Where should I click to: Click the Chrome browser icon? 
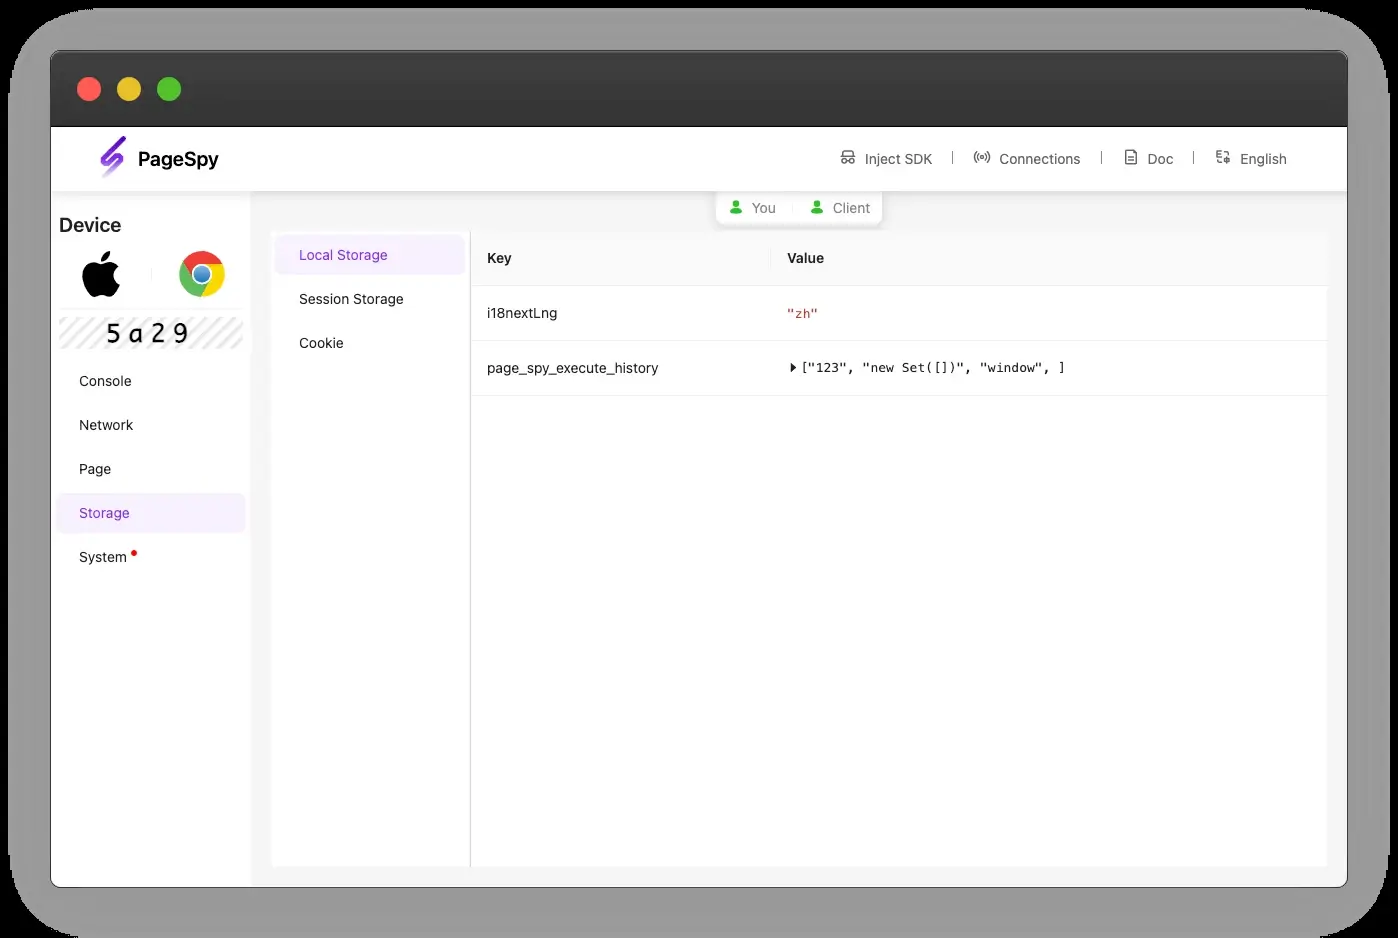tap(202, 274)
